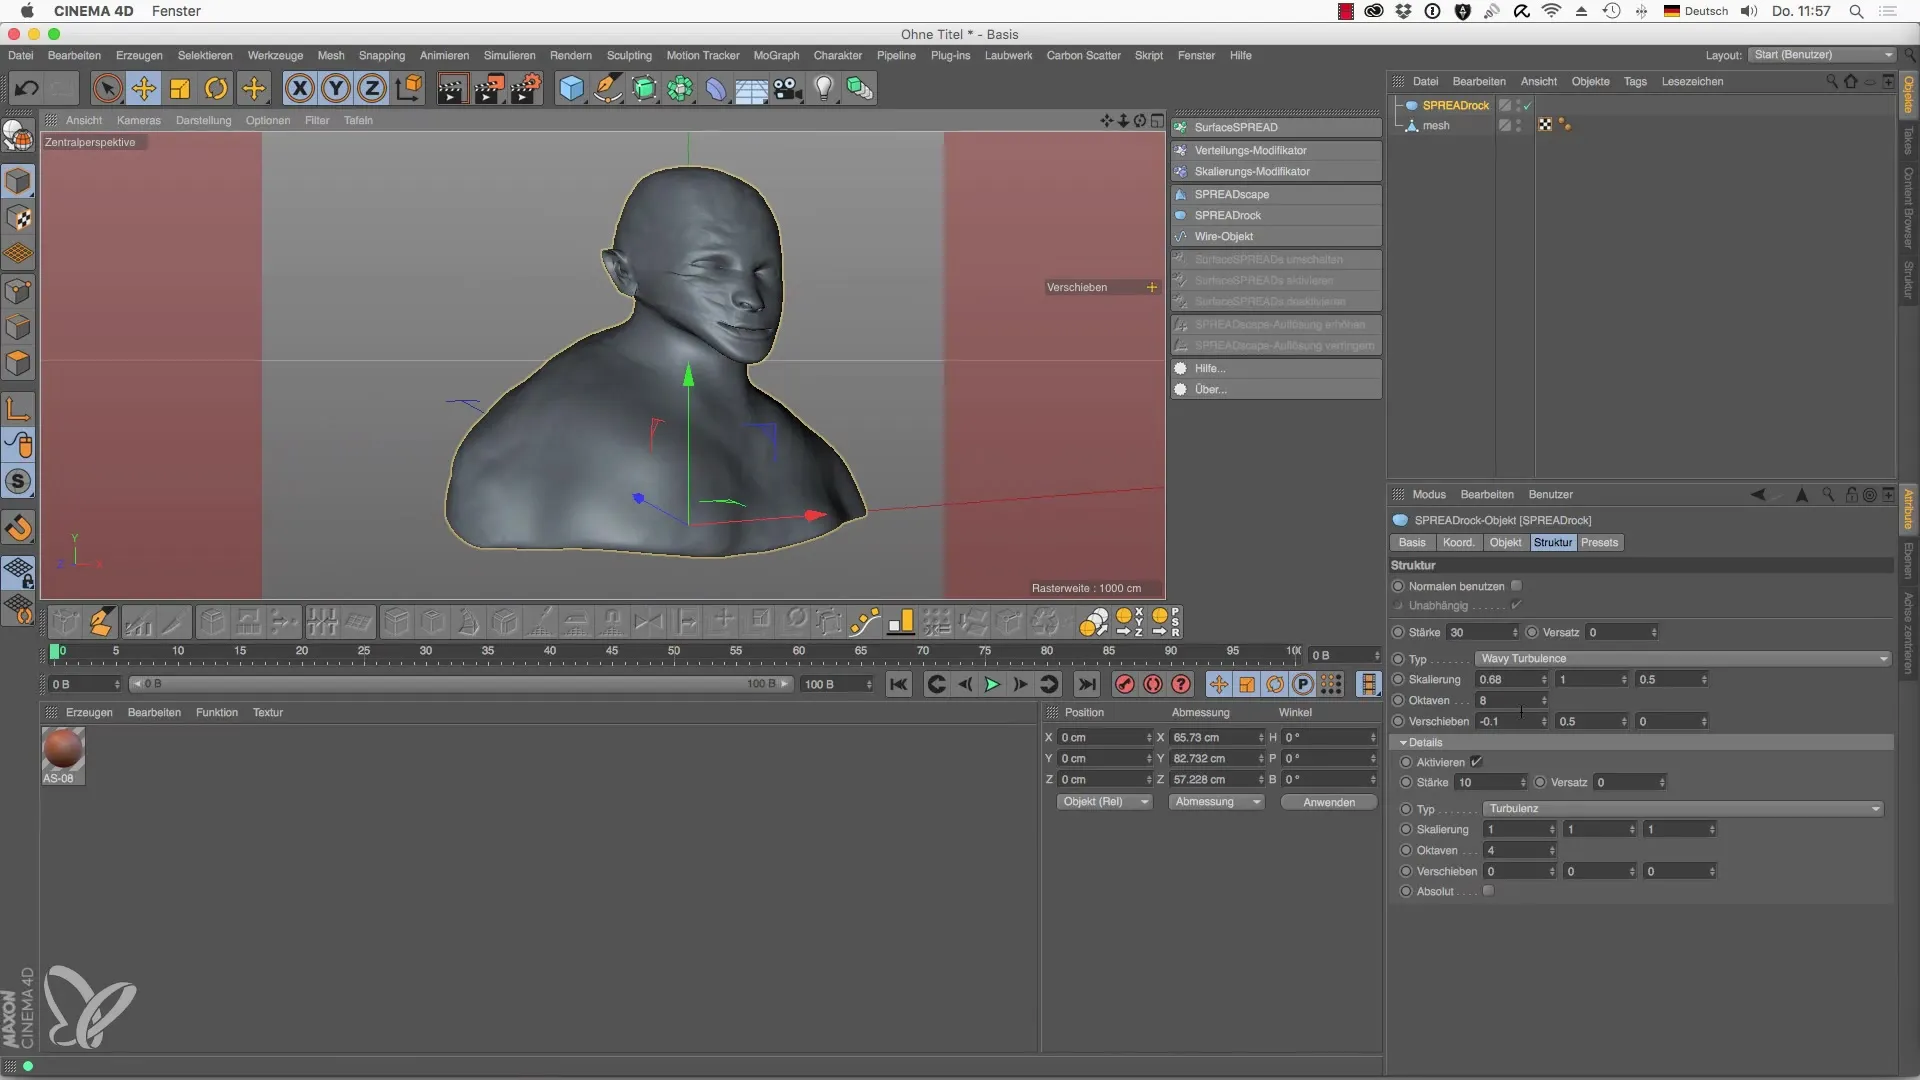This screenshot has height=1080, width=1920.
Task: Click the Axis mode L icon
Action: 18,408
